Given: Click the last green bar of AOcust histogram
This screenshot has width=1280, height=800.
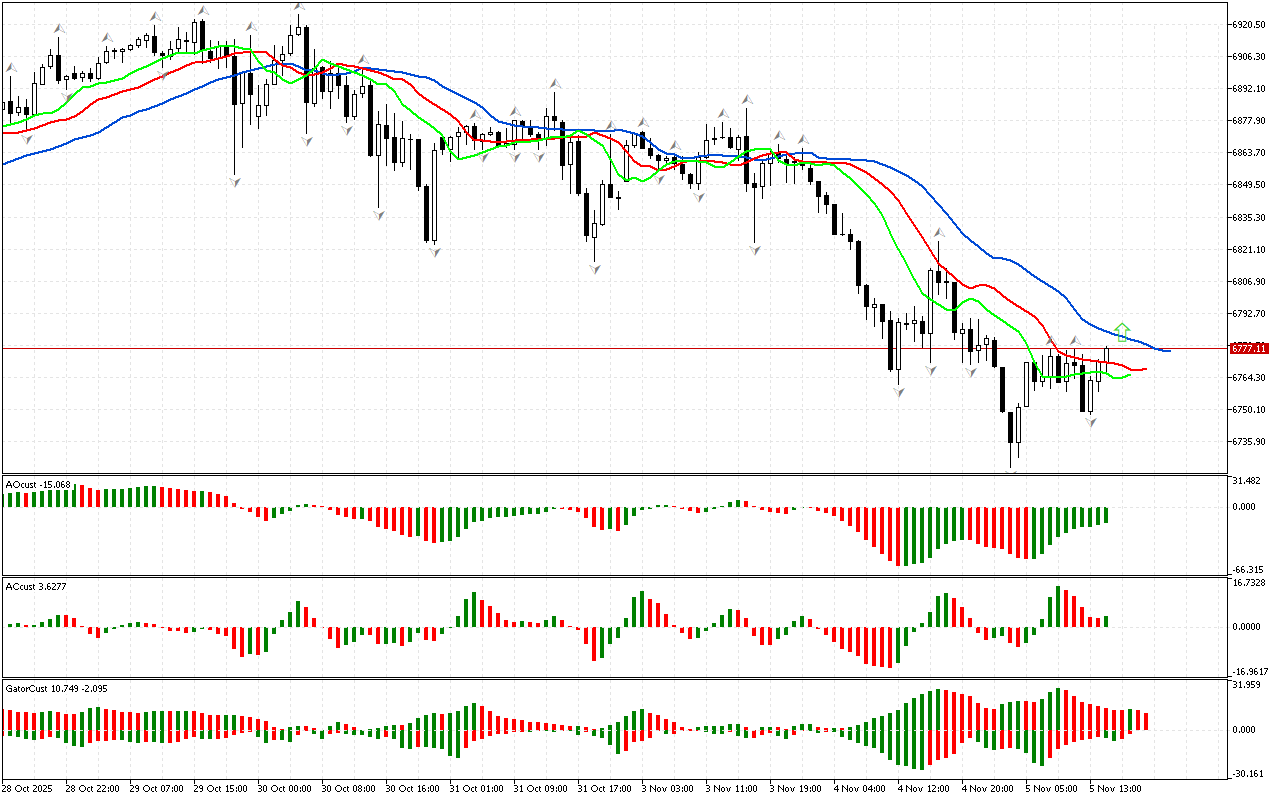Looking at the screenshot, I should [x=1106, y=515].
